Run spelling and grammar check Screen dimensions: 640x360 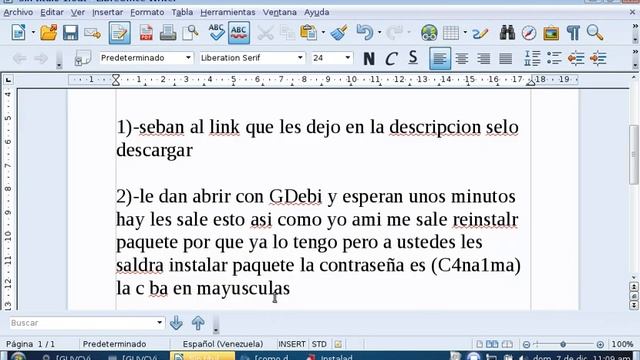[216, 33]
